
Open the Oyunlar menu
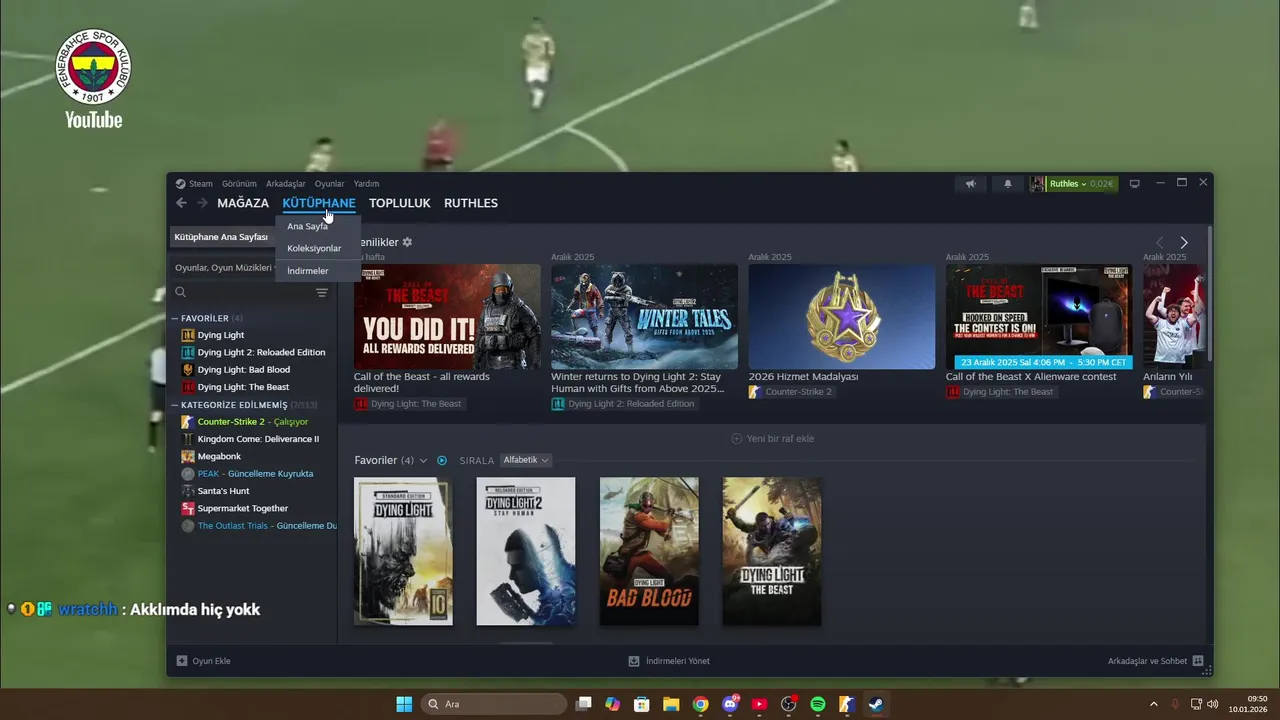(329, 184)
